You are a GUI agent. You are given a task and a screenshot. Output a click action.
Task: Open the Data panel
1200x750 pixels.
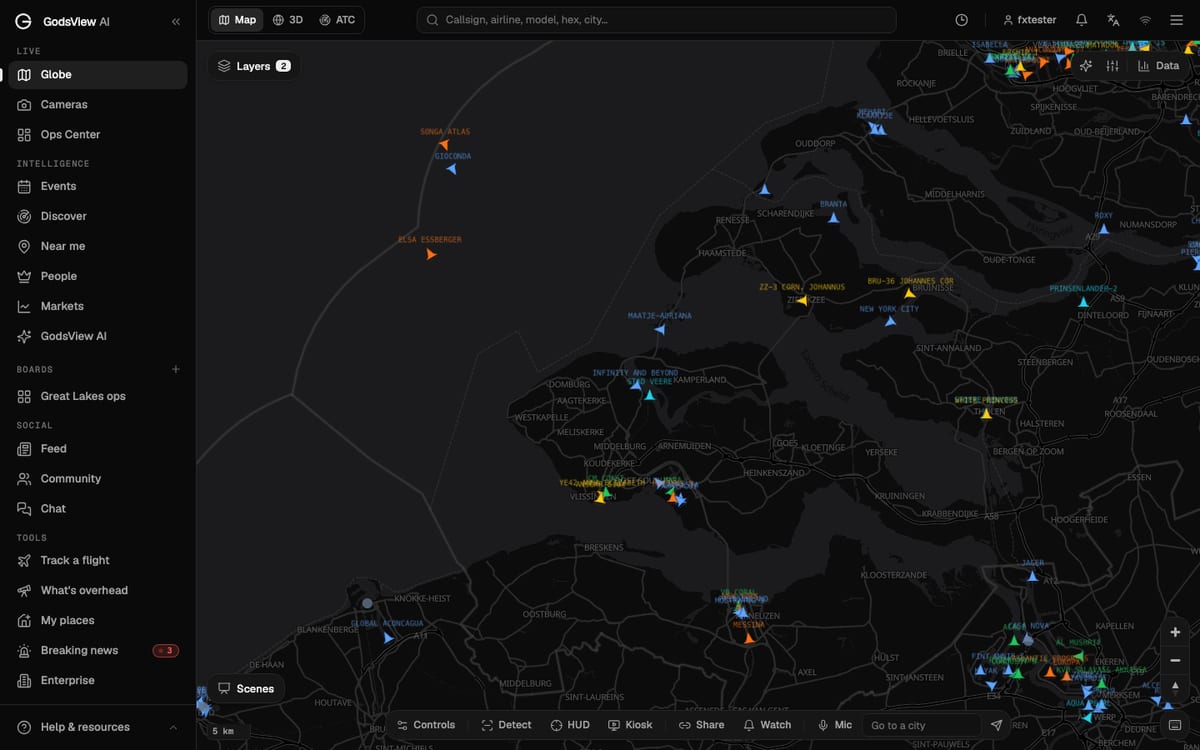click(1158, 66)
